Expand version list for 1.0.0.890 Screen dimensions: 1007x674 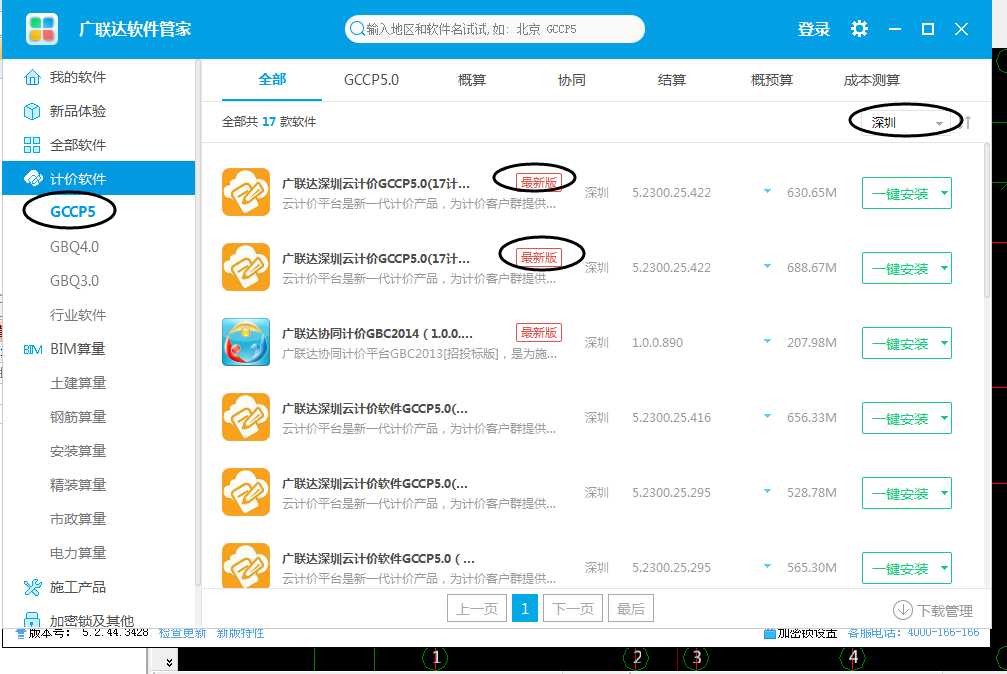click(767, 342)
